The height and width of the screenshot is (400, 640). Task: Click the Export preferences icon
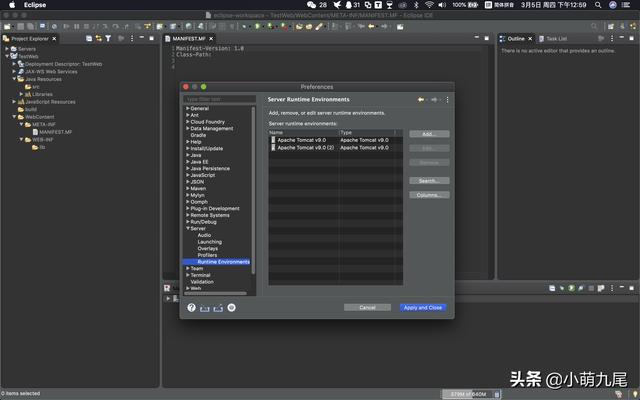[218, 308]
